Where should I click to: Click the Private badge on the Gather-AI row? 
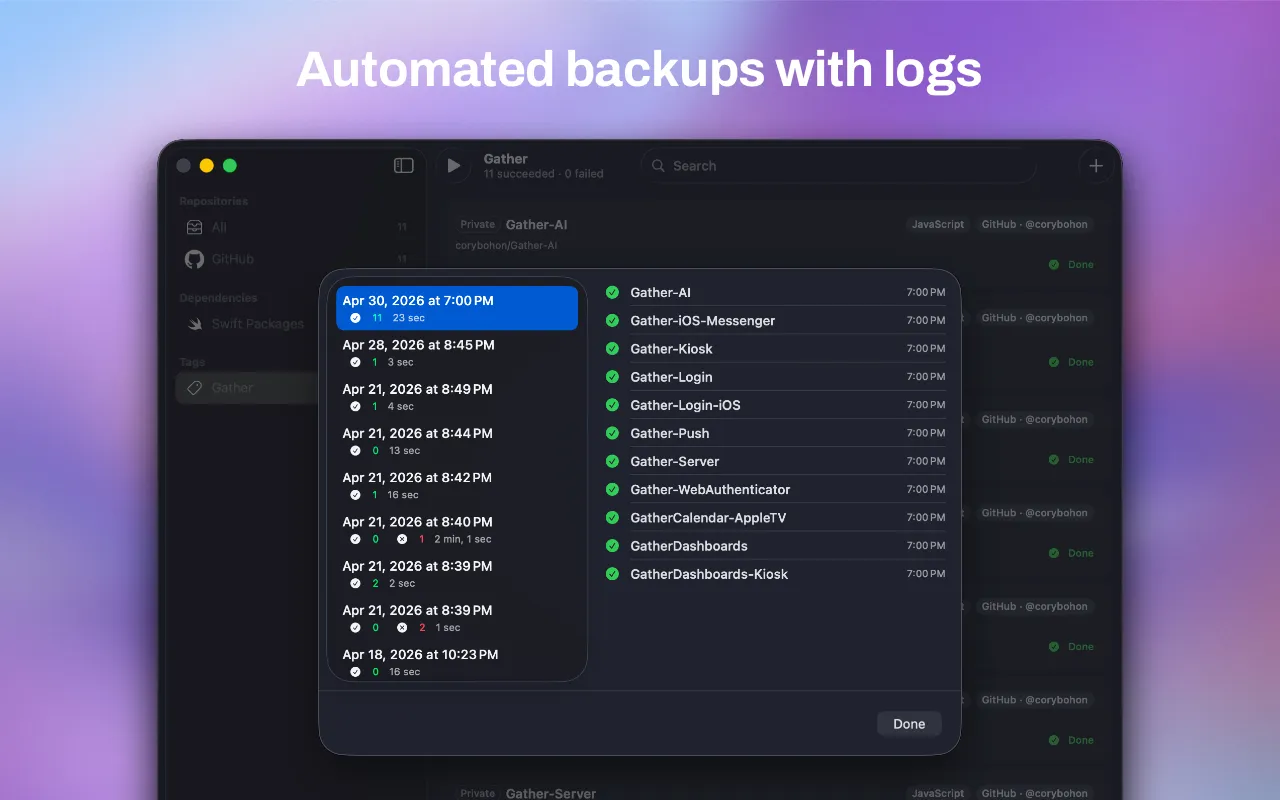click(x=478, y=225)
